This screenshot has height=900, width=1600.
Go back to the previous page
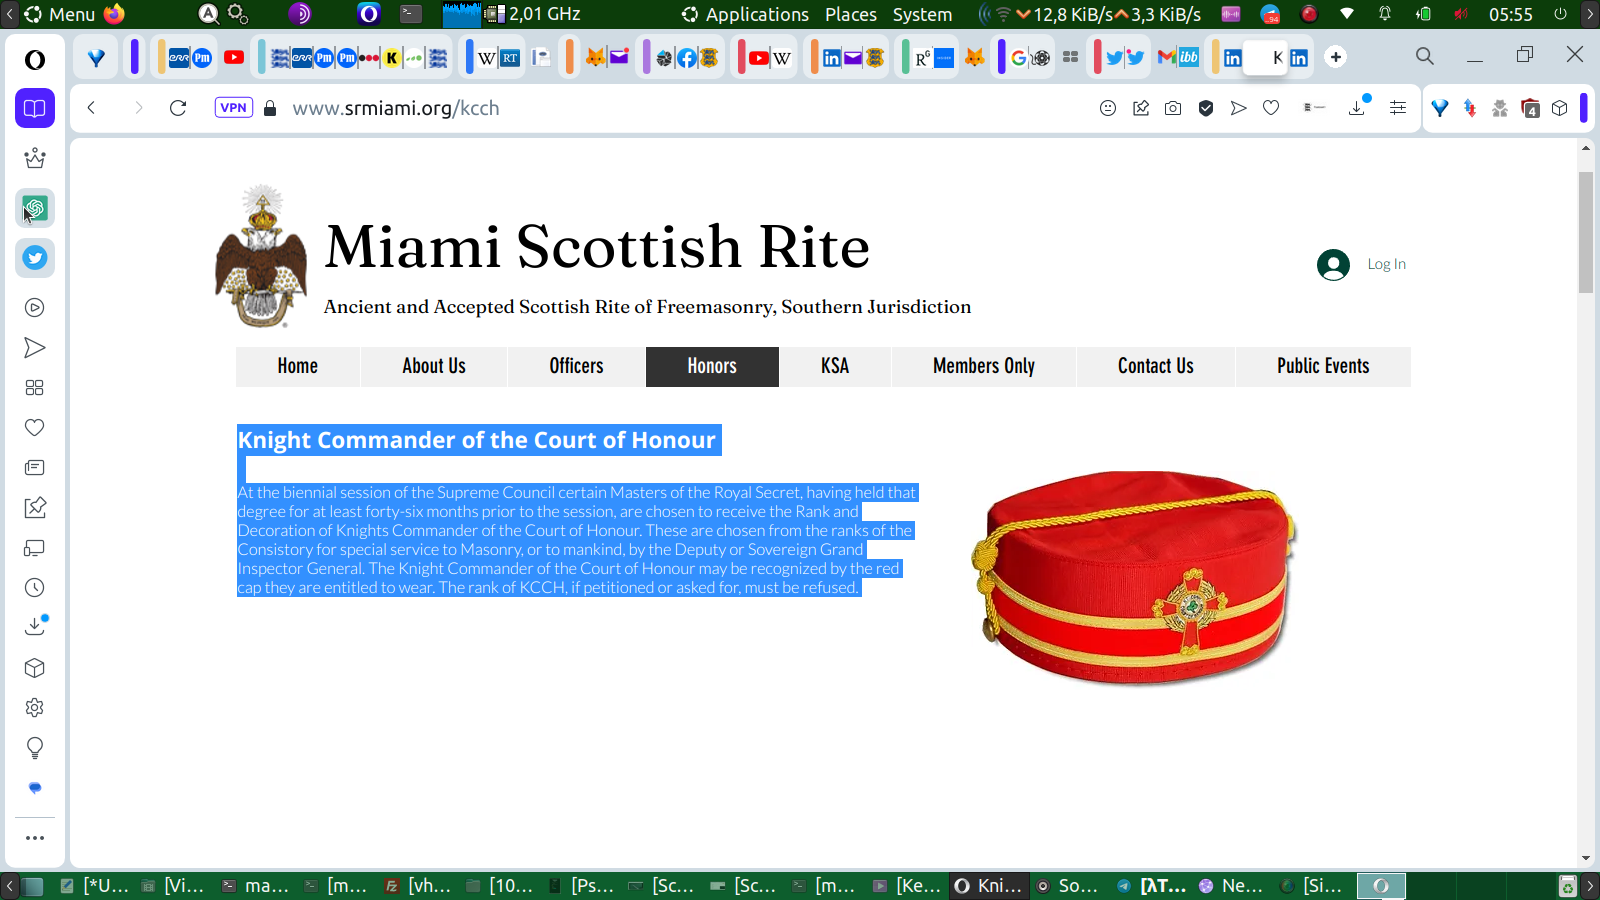[91, 108]
